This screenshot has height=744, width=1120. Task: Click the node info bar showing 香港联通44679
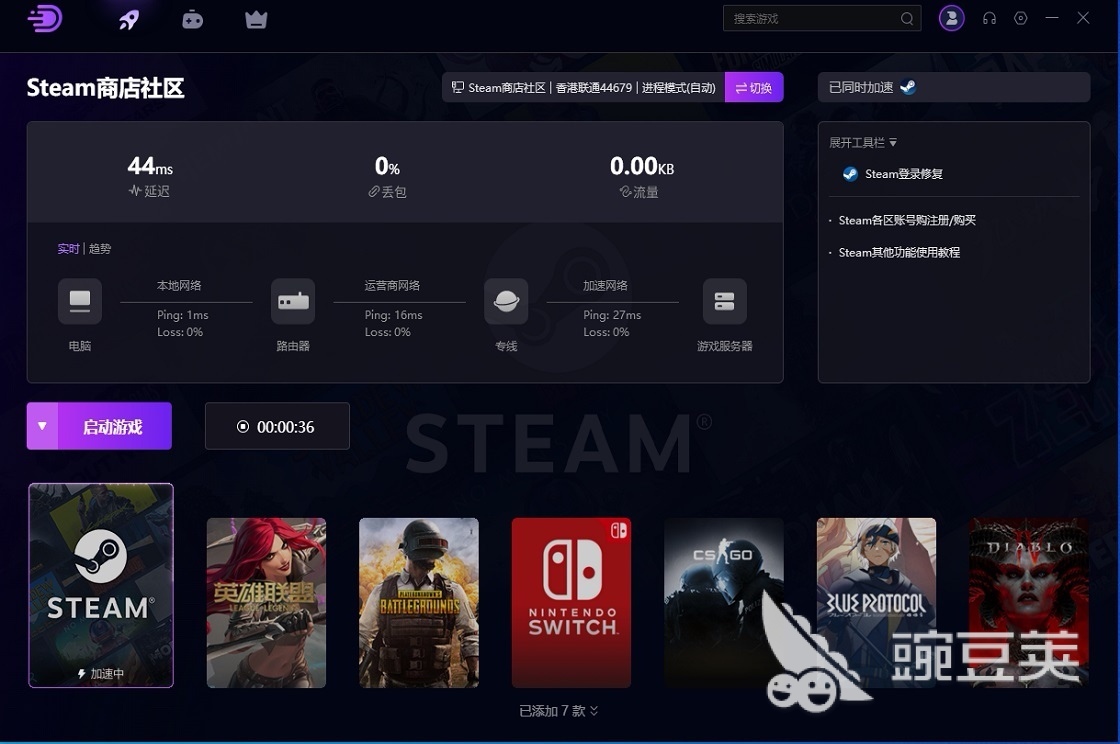[584, 87]
